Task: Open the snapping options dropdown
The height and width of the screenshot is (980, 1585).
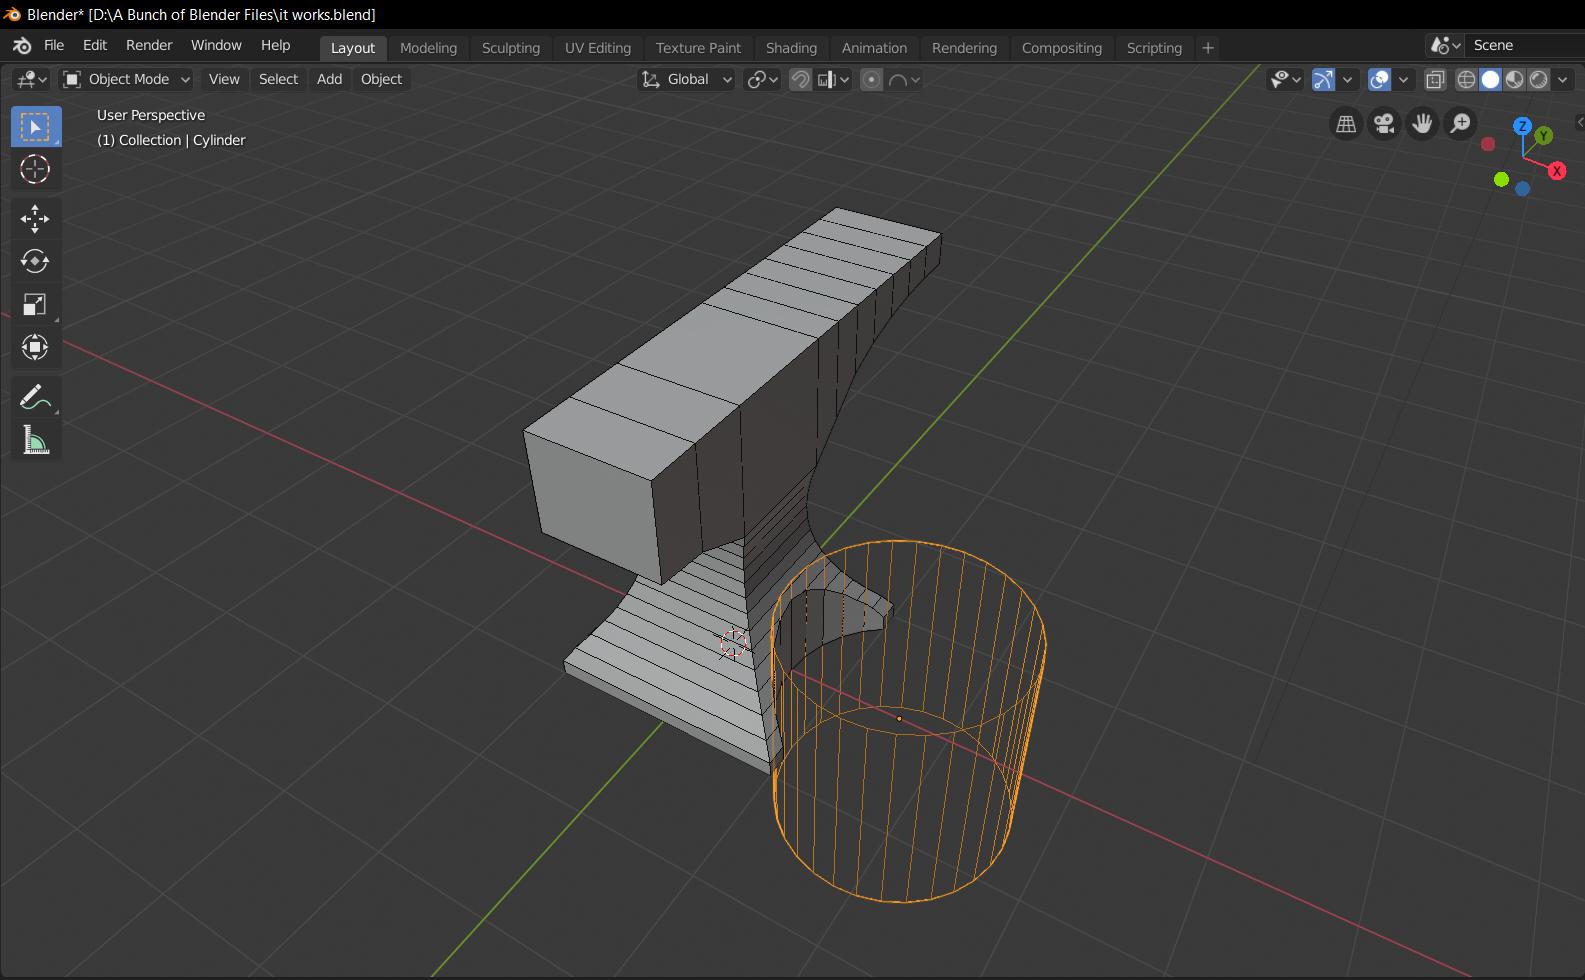Action: (833, 79)
